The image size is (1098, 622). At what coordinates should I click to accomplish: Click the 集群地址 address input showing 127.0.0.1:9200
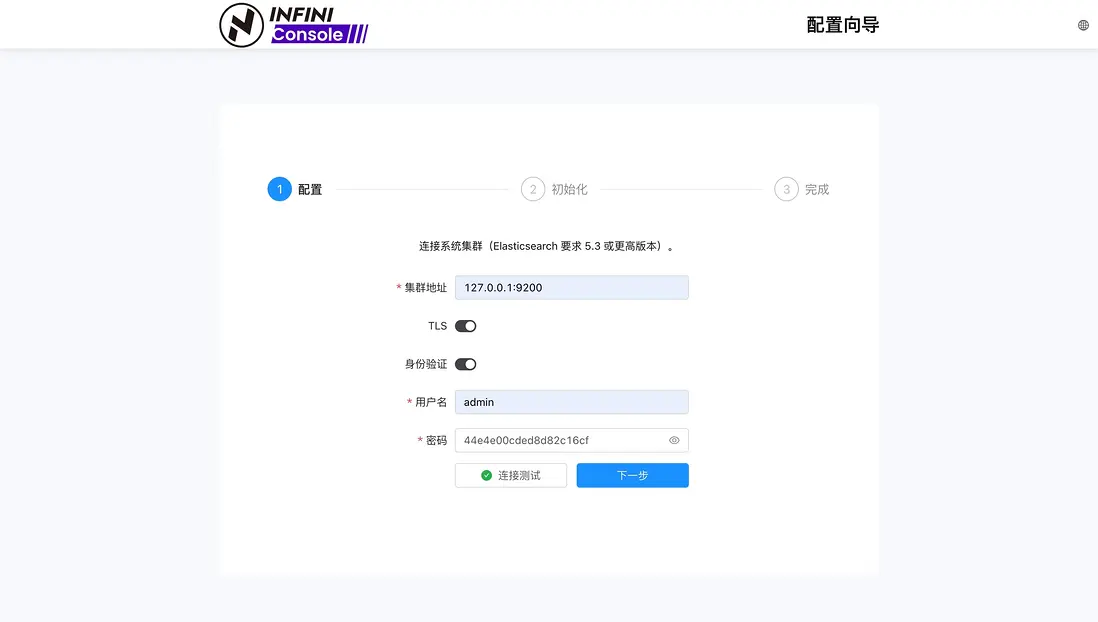click(x=571, y=287)
